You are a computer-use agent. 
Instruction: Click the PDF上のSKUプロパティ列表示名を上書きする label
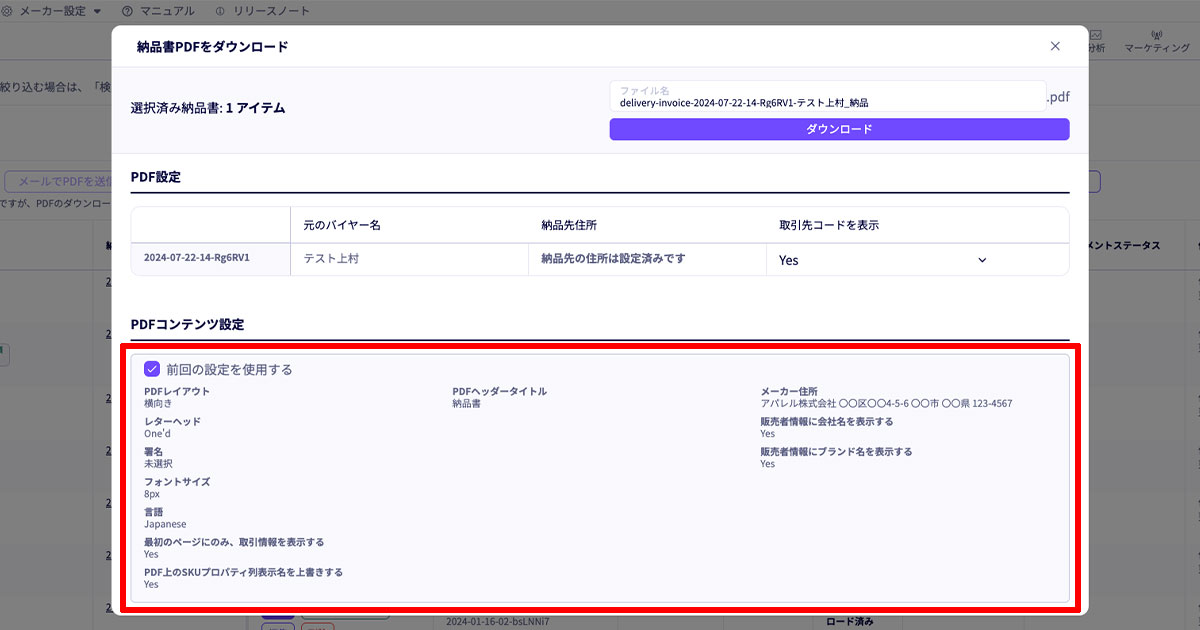[x=244, y=572]
